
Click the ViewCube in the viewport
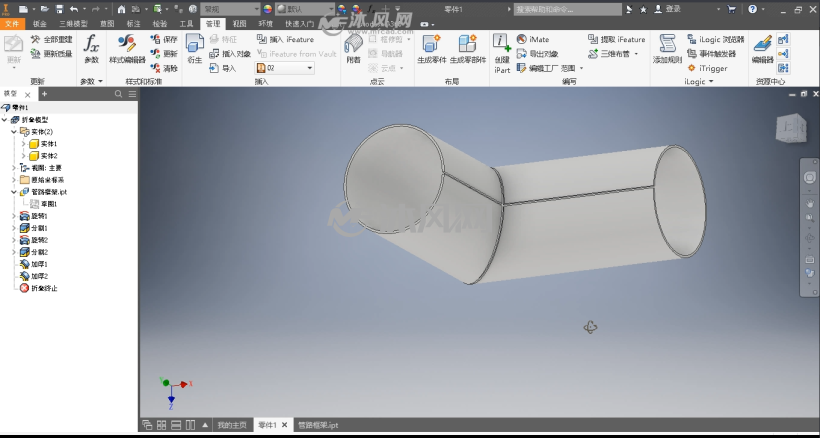791,128
